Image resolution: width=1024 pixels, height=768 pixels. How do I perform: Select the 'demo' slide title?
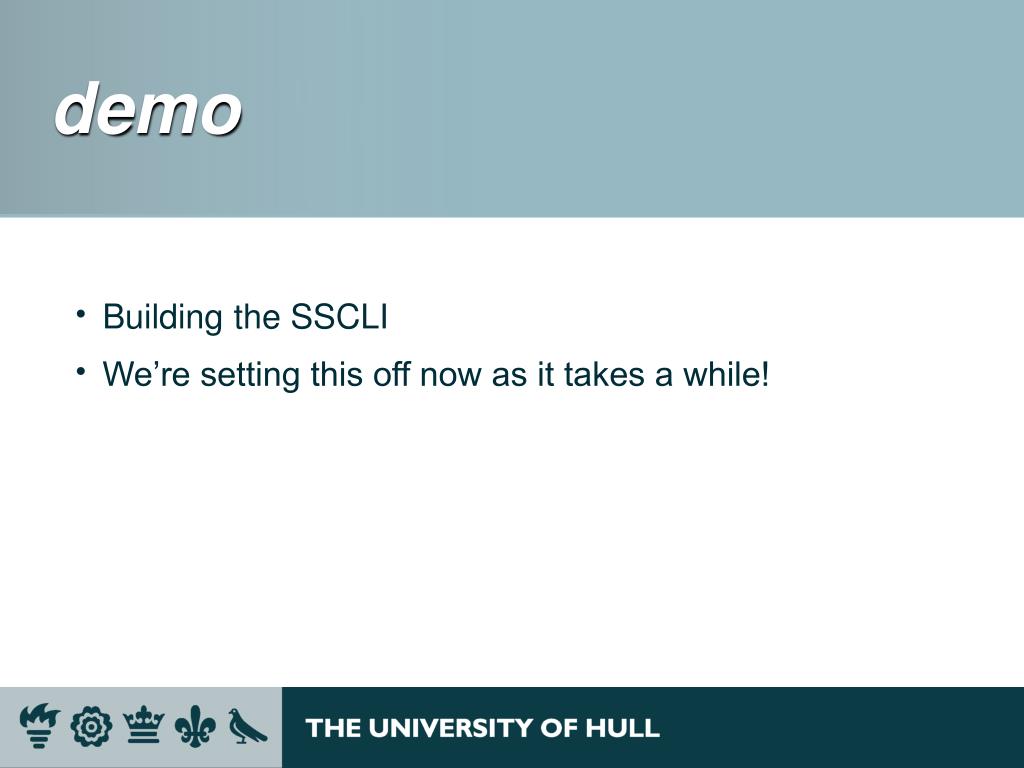[x=148, y=108]
